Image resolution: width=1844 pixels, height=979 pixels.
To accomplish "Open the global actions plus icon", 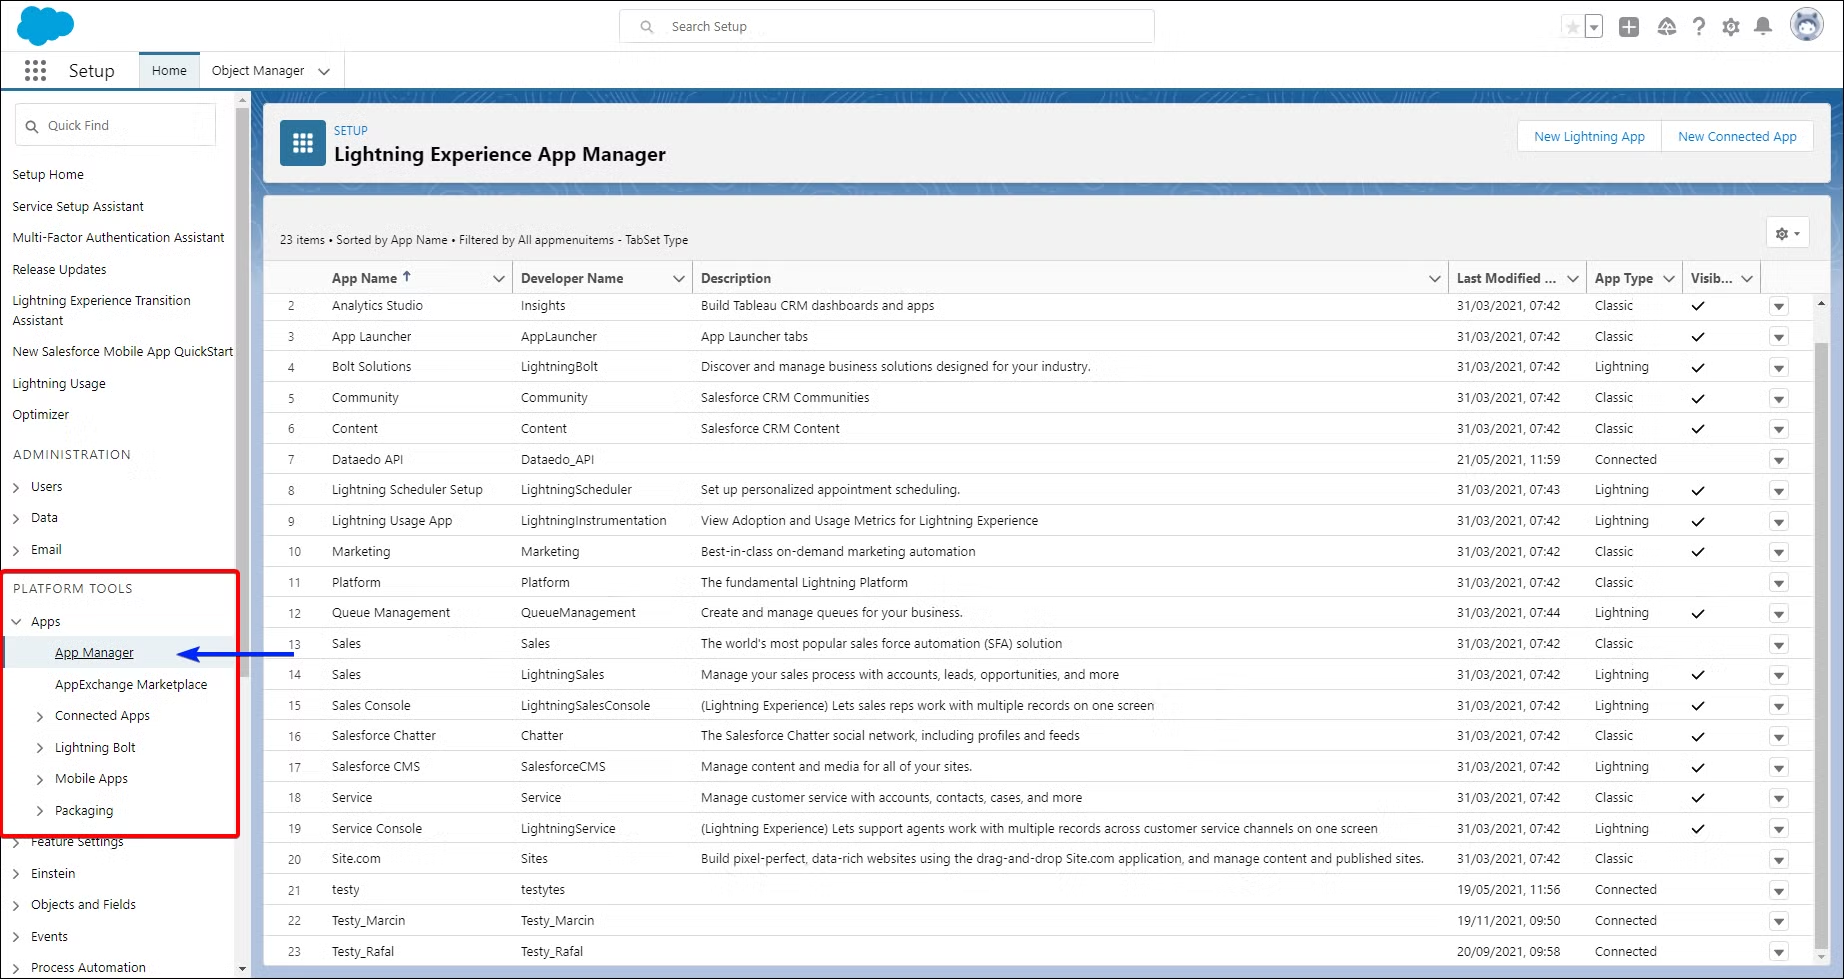I will (x=1629, y=27).
